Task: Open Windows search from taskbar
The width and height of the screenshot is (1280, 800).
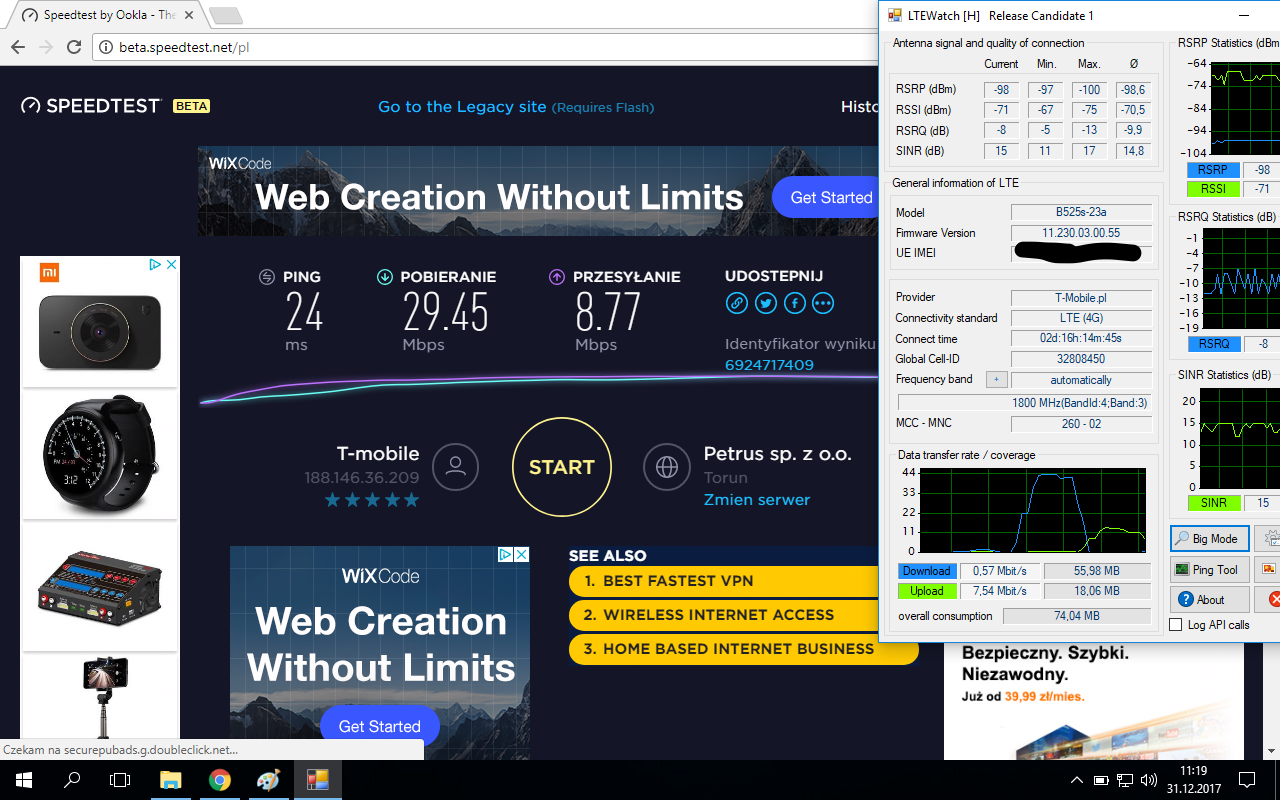Action: point(72,780)
